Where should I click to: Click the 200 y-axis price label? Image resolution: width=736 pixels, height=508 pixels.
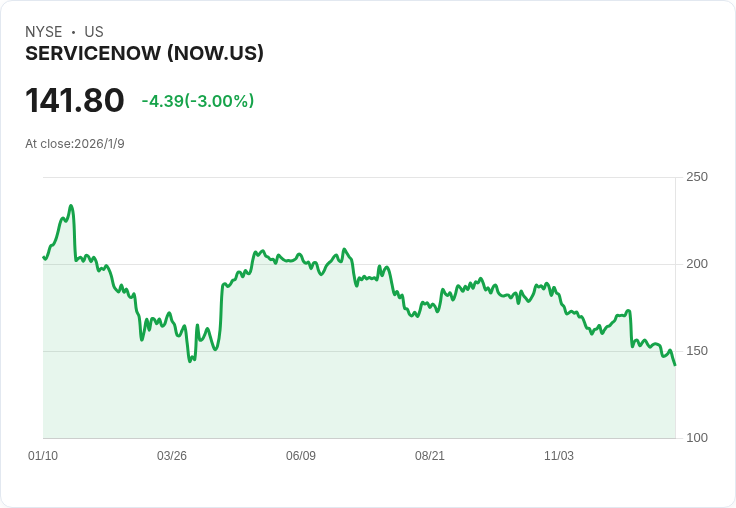click(x=697, y=264)
